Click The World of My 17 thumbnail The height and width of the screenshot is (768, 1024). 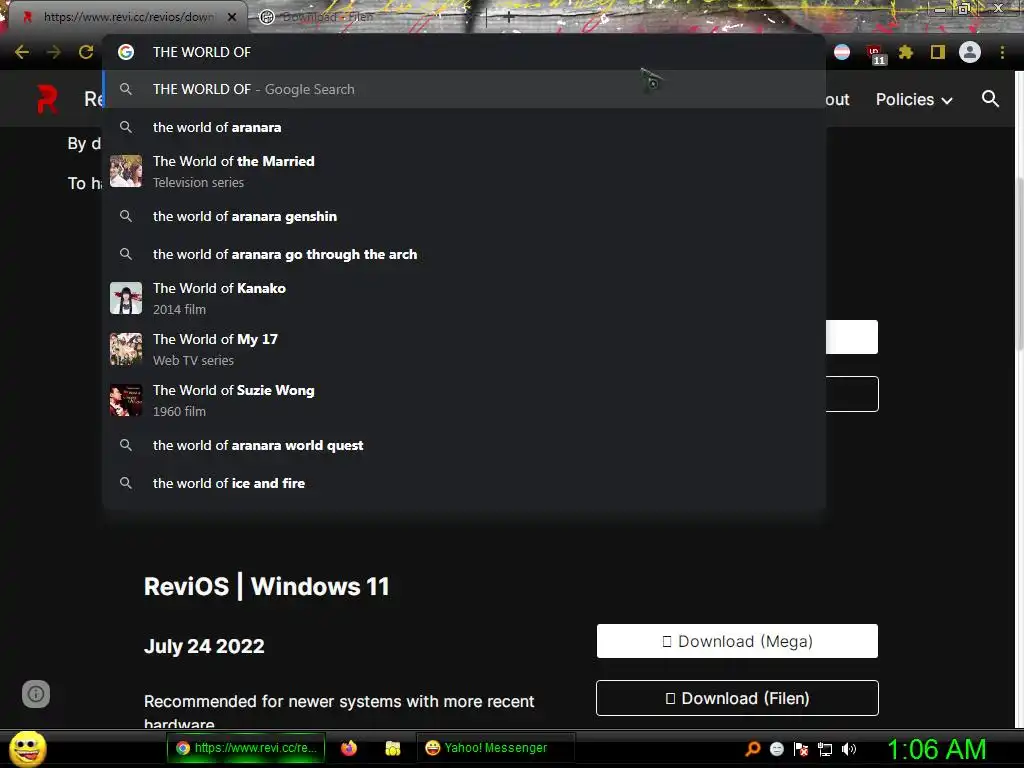126,349
